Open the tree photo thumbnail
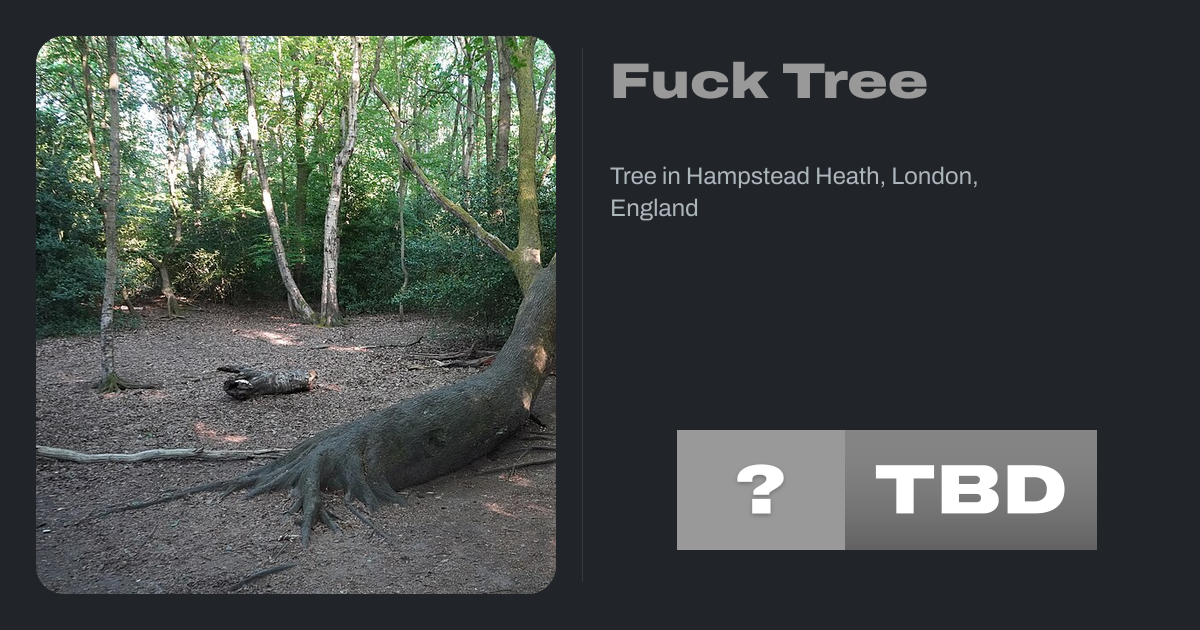1200x630 pixels. 296,315
